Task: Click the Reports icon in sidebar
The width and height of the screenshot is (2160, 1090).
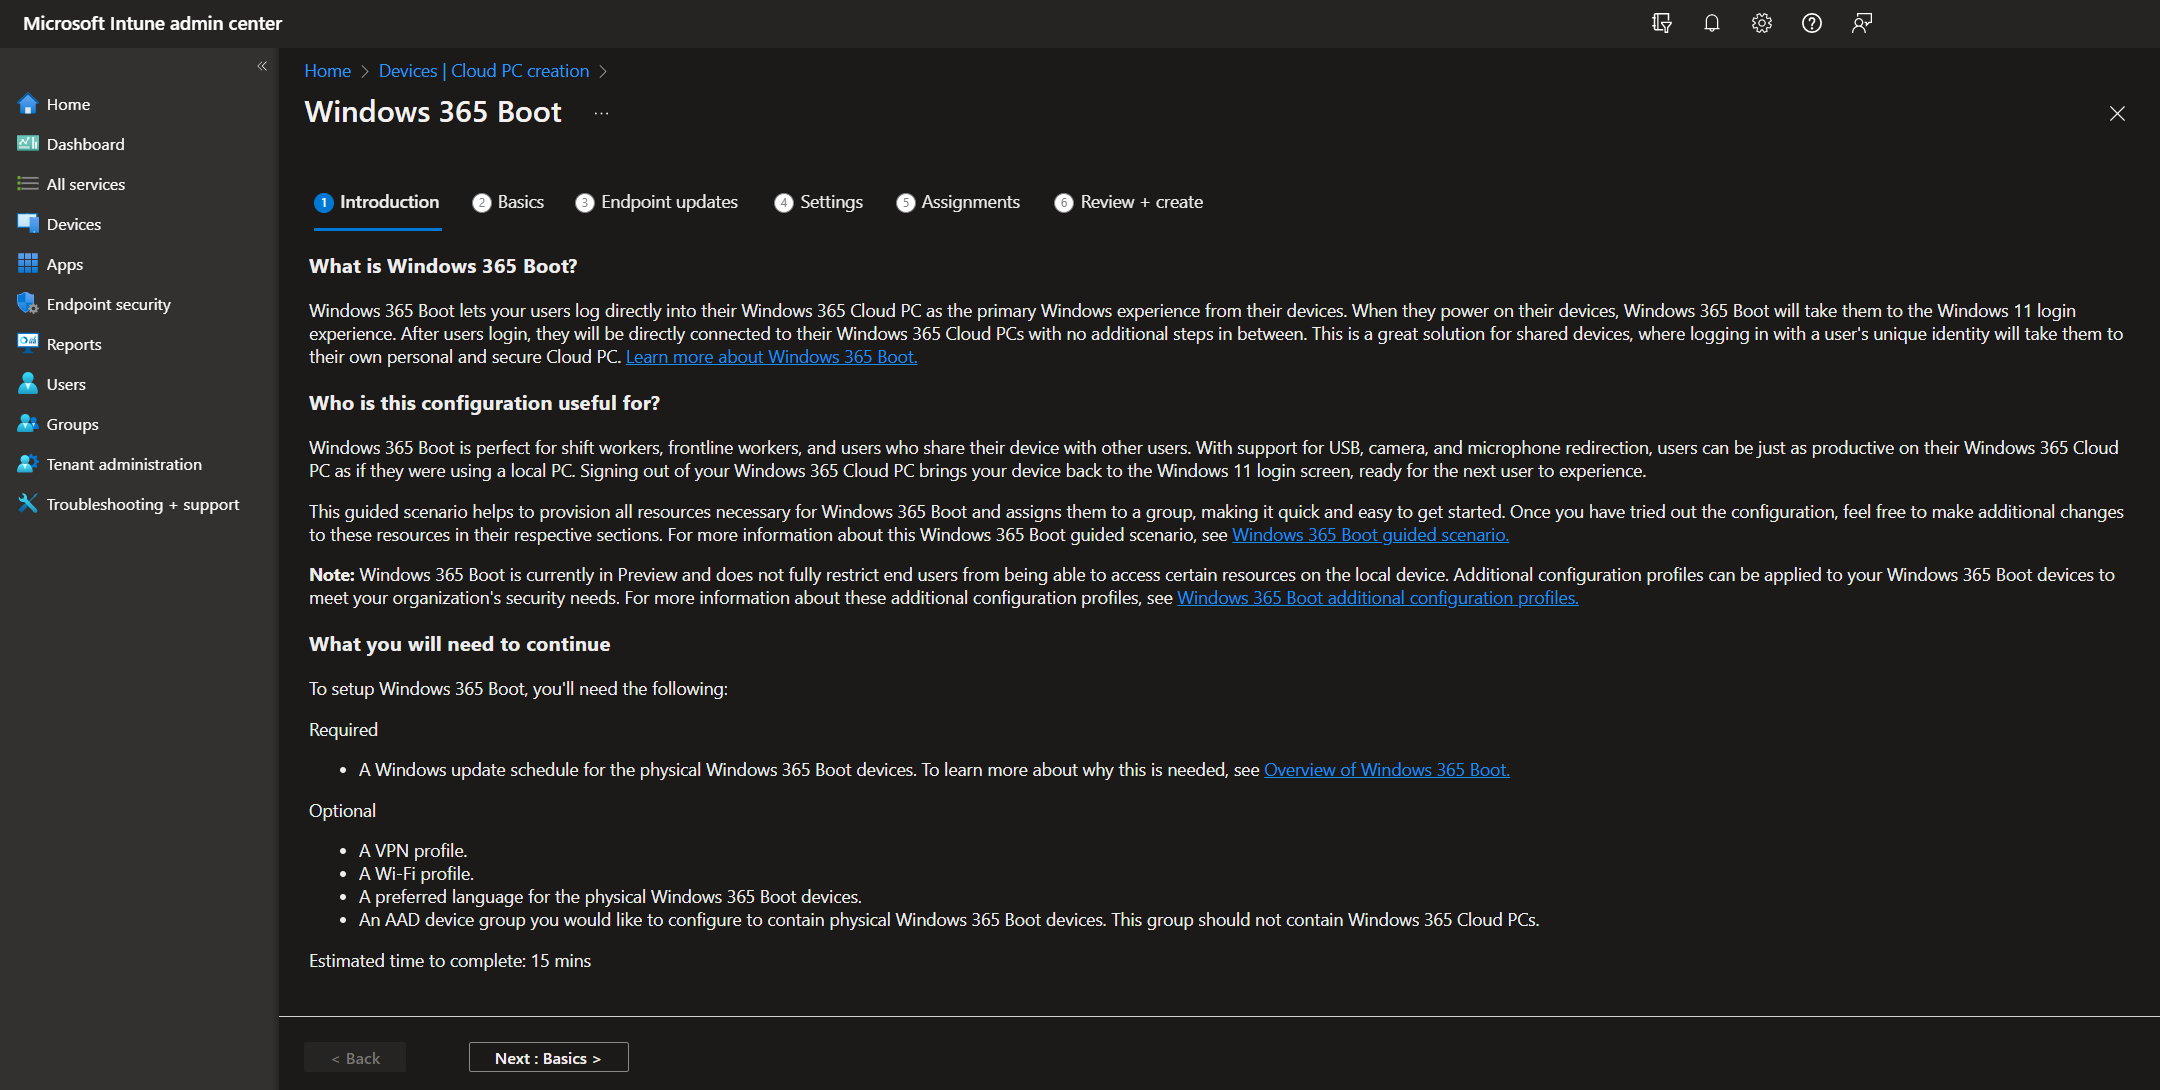Action: pos(28,344)
